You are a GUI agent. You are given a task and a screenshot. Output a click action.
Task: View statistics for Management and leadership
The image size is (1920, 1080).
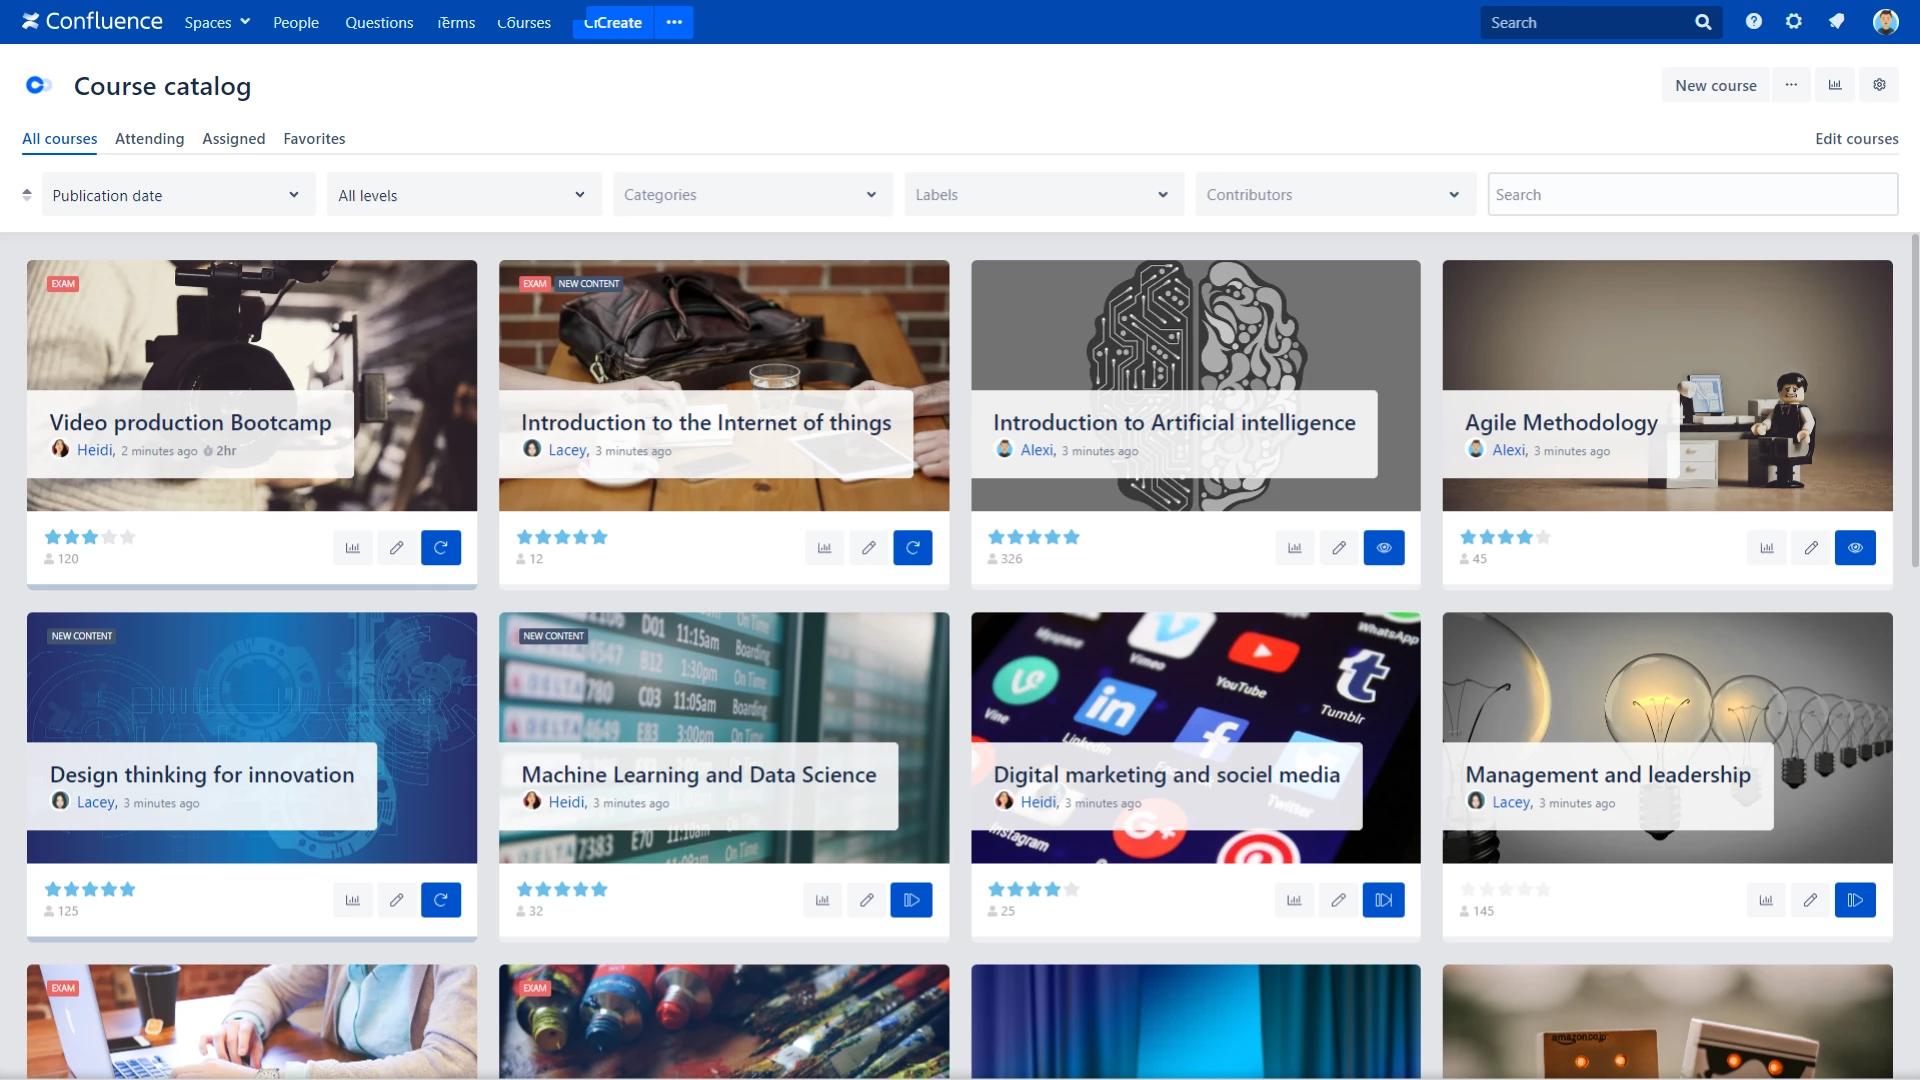click(1766, 900)
